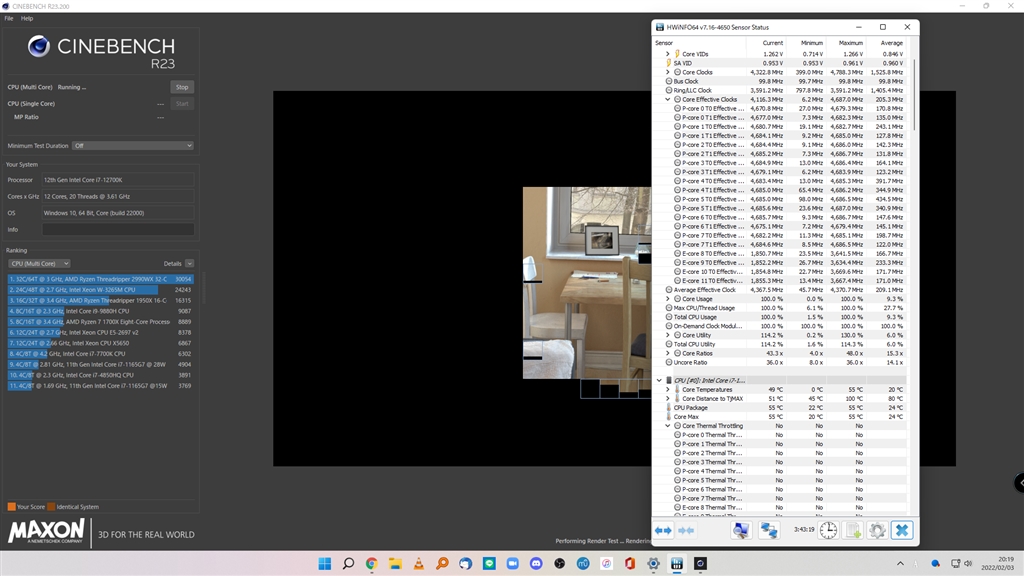Expand Core Distance to TjMAX group
Screen dimensions: 1024x576
[667, 398]
